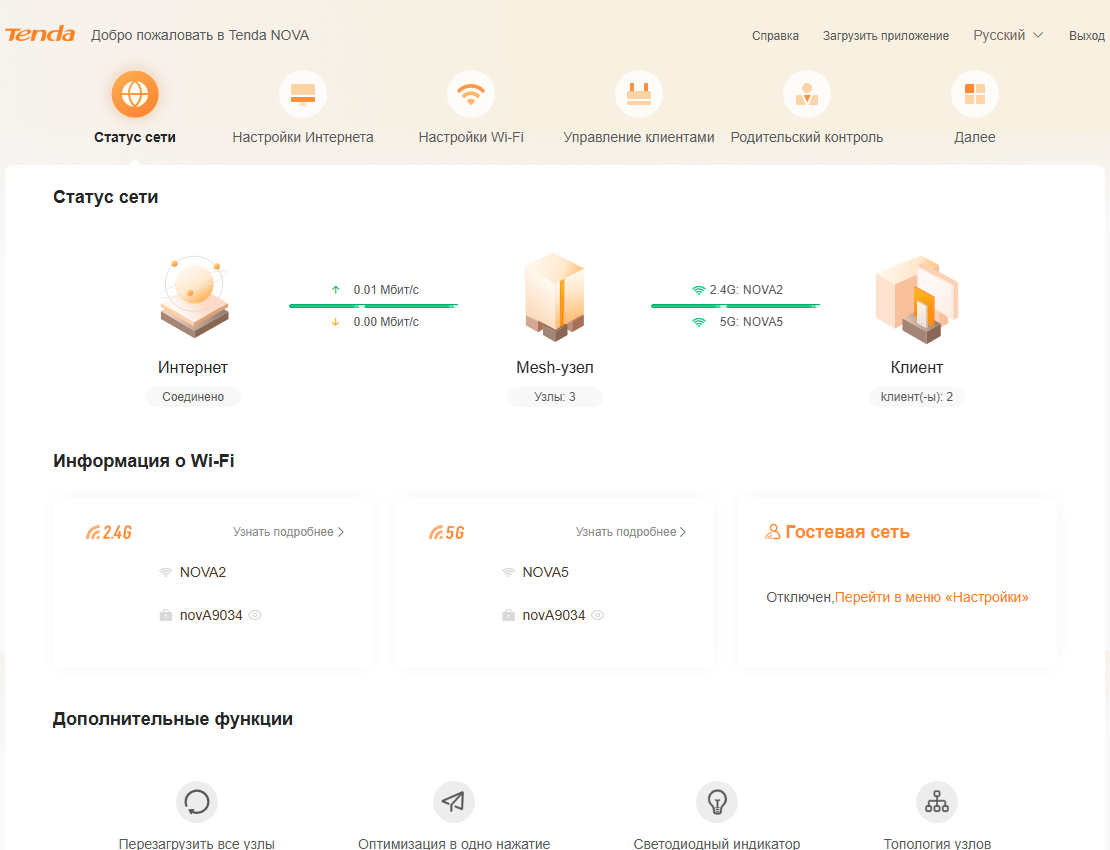Image resolution: width=1110 pixels, height=850 pixels.
Task: Click novA9034 password in 5G card
Action: 554,615
